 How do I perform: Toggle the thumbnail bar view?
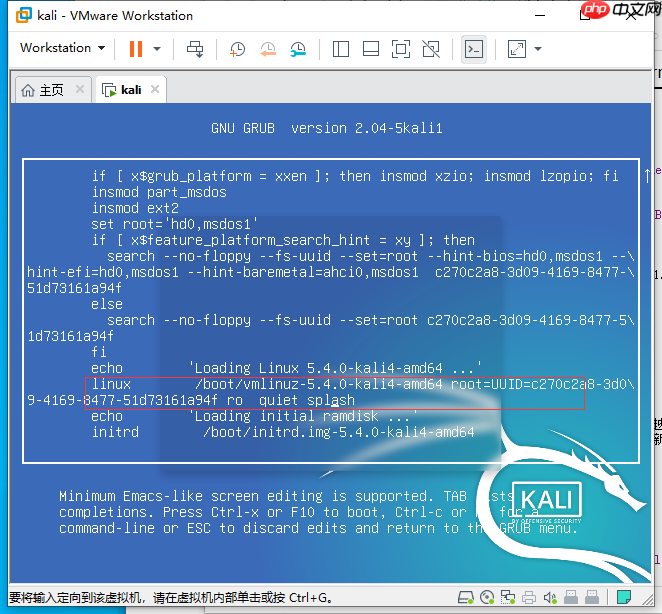[371, 49]
